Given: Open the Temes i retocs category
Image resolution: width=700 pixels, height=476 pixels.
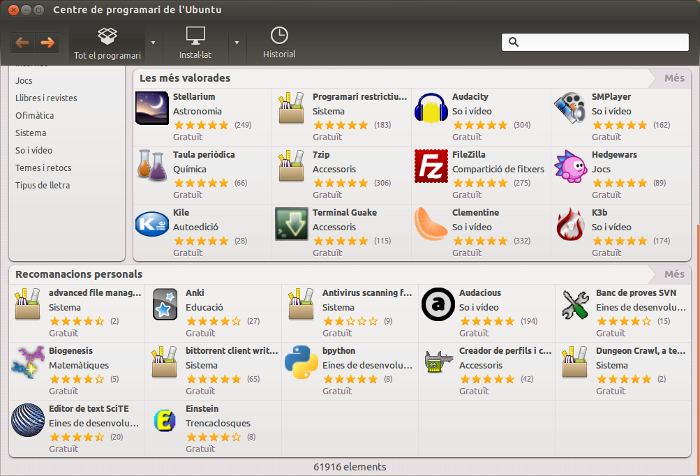Looking at the screenshot, I should (43, 168).
